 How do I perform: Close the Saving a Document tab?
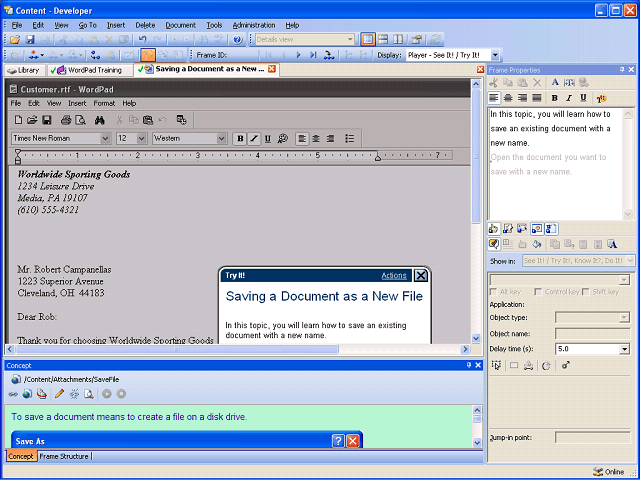coord(272,69)
